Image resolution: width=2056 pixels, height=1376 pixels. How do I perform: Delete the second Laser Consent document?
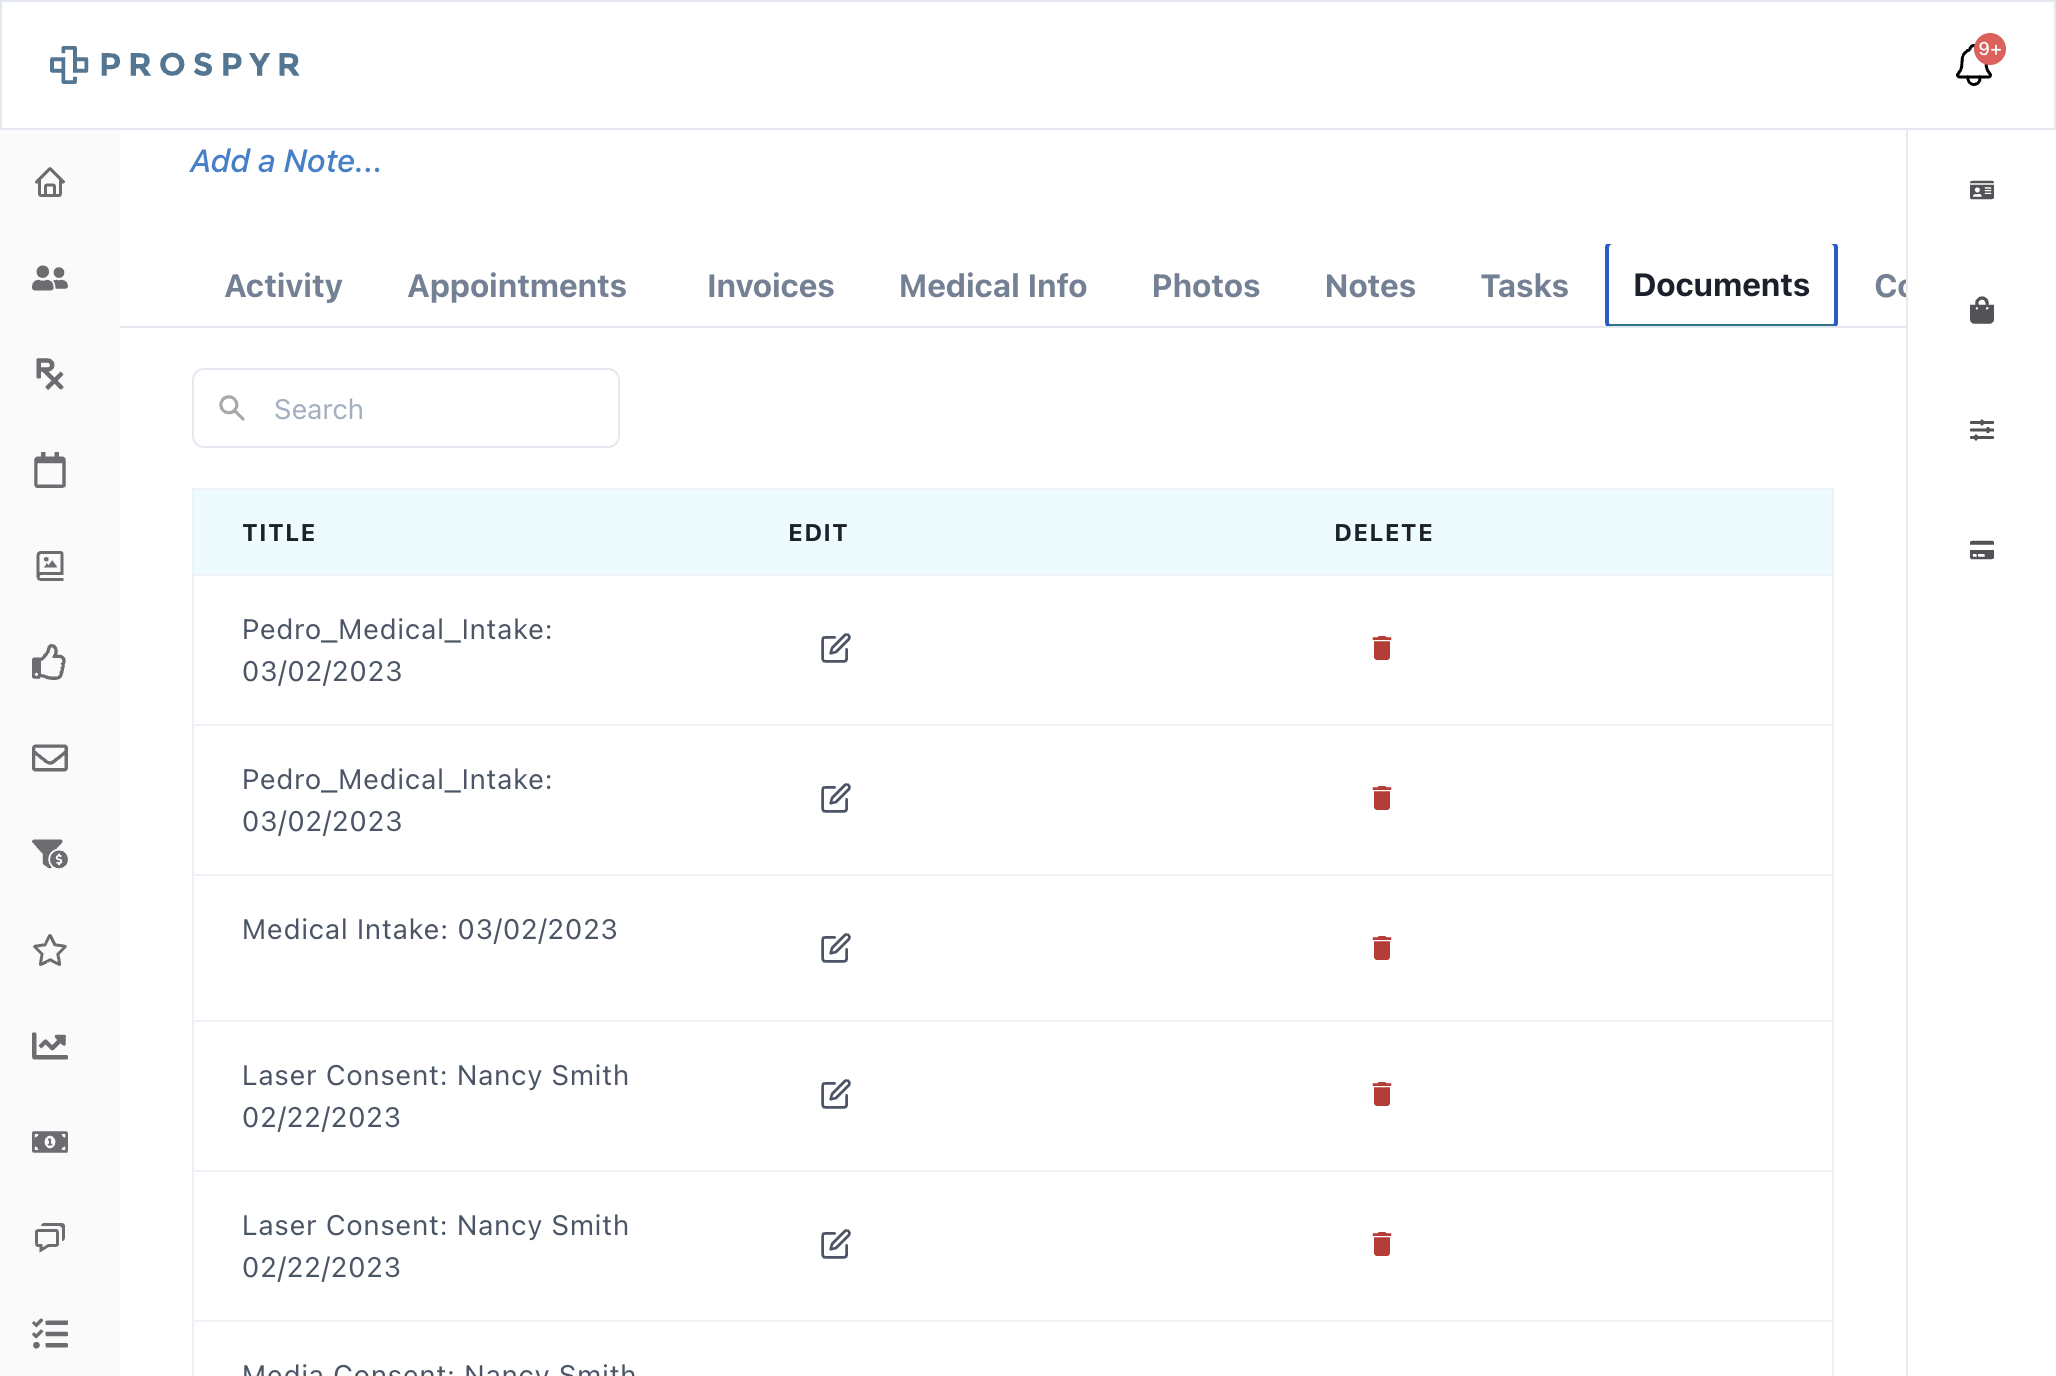coord(1382,1244)
